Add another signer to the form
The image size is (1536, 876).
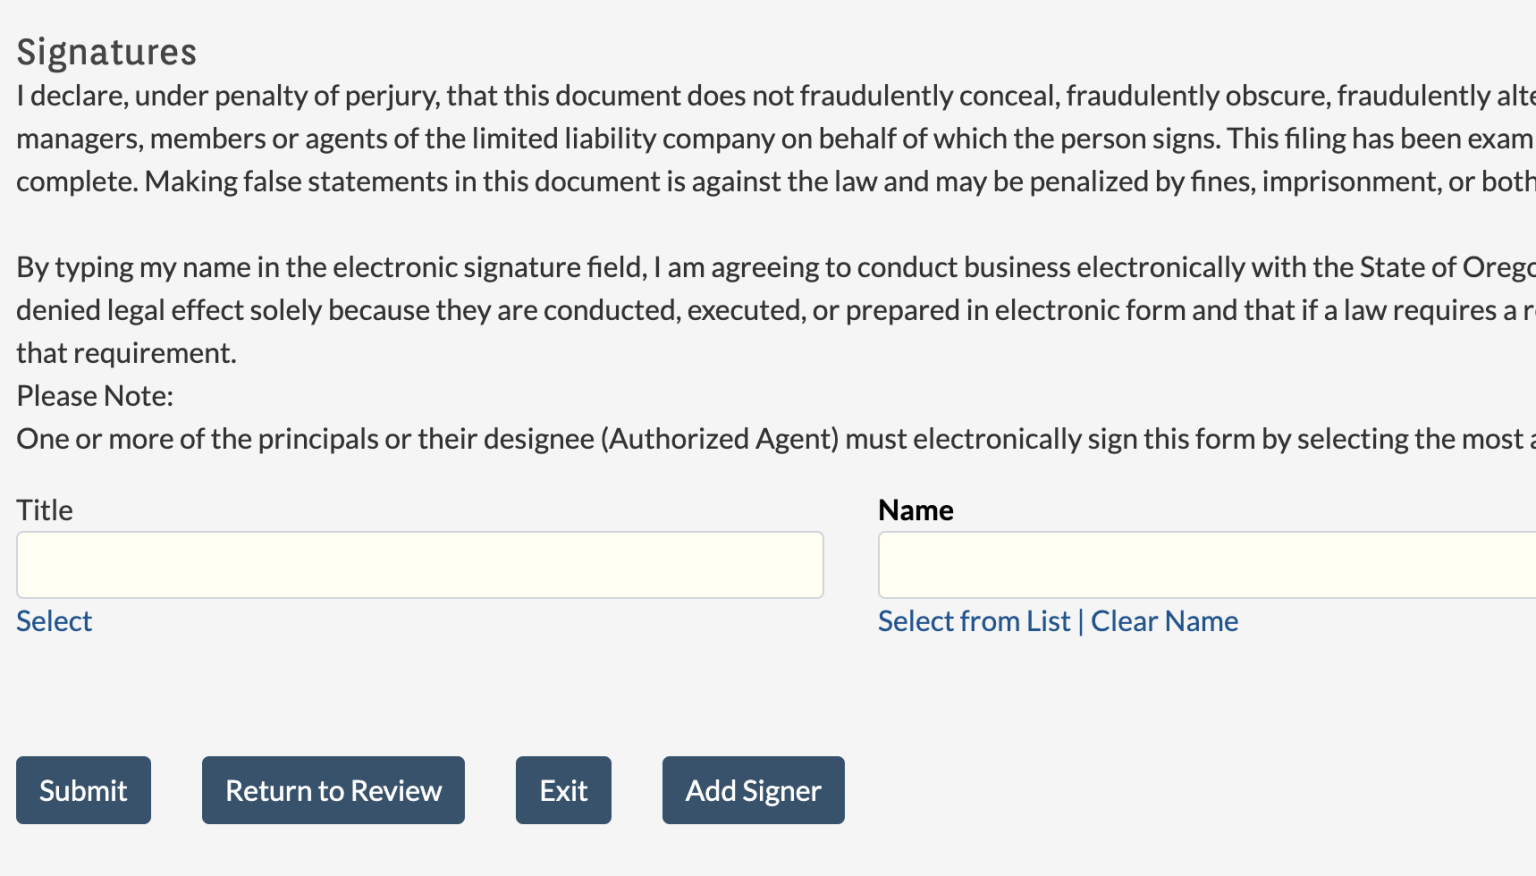click(753, 790)
